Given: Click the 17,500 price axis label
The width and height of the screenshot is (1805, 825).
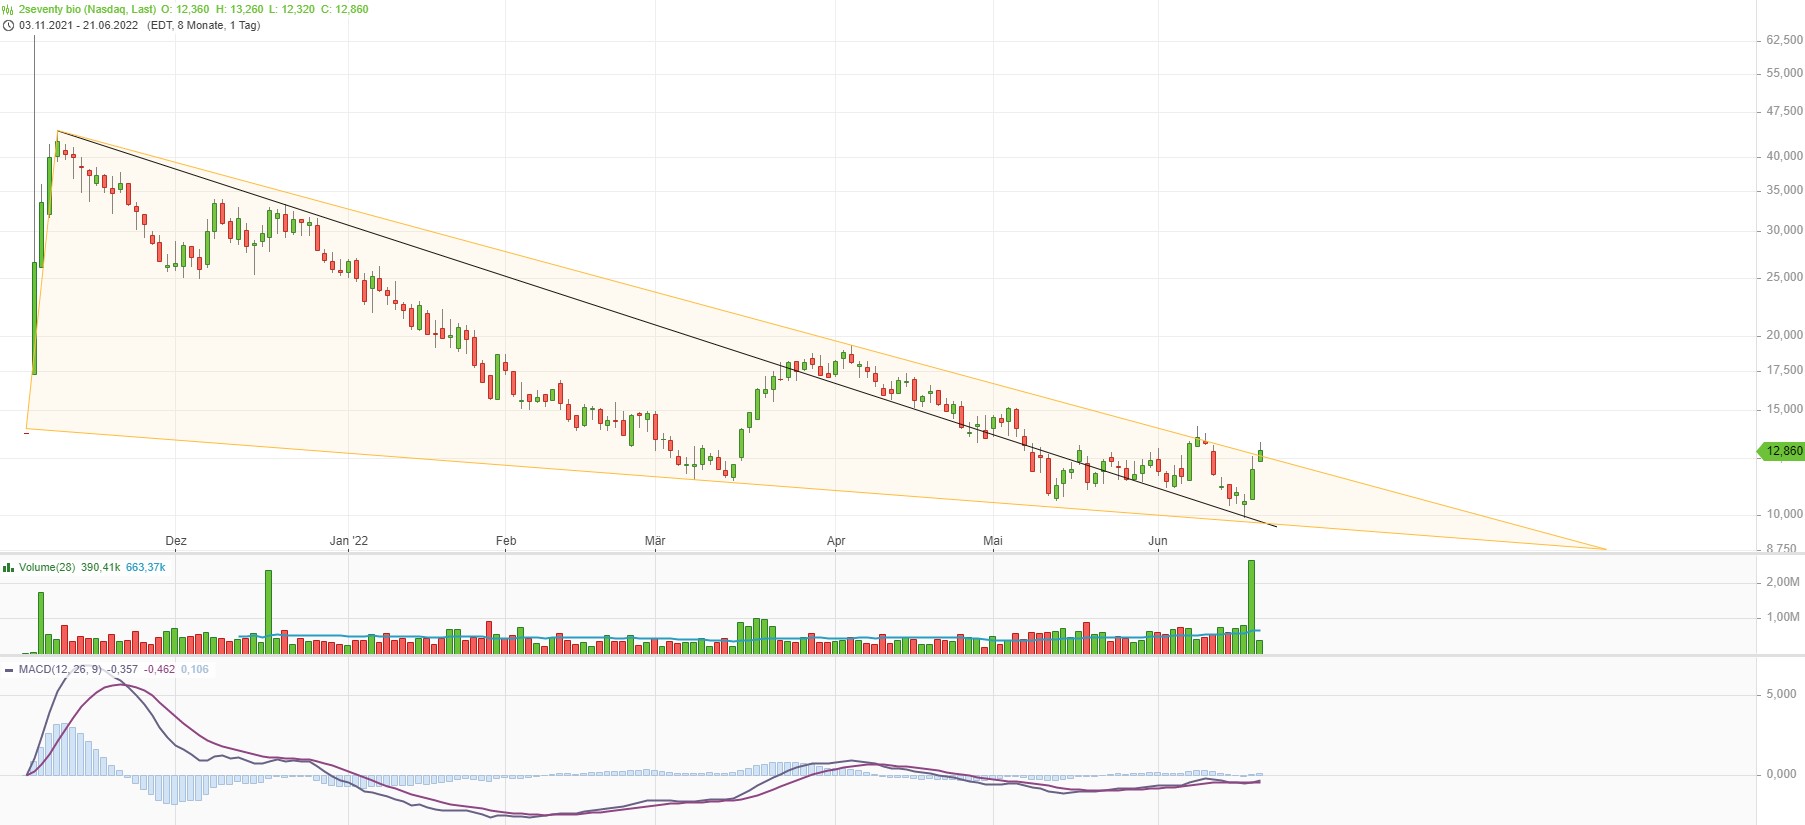Looking at the screenshot, I should 1784,370.
